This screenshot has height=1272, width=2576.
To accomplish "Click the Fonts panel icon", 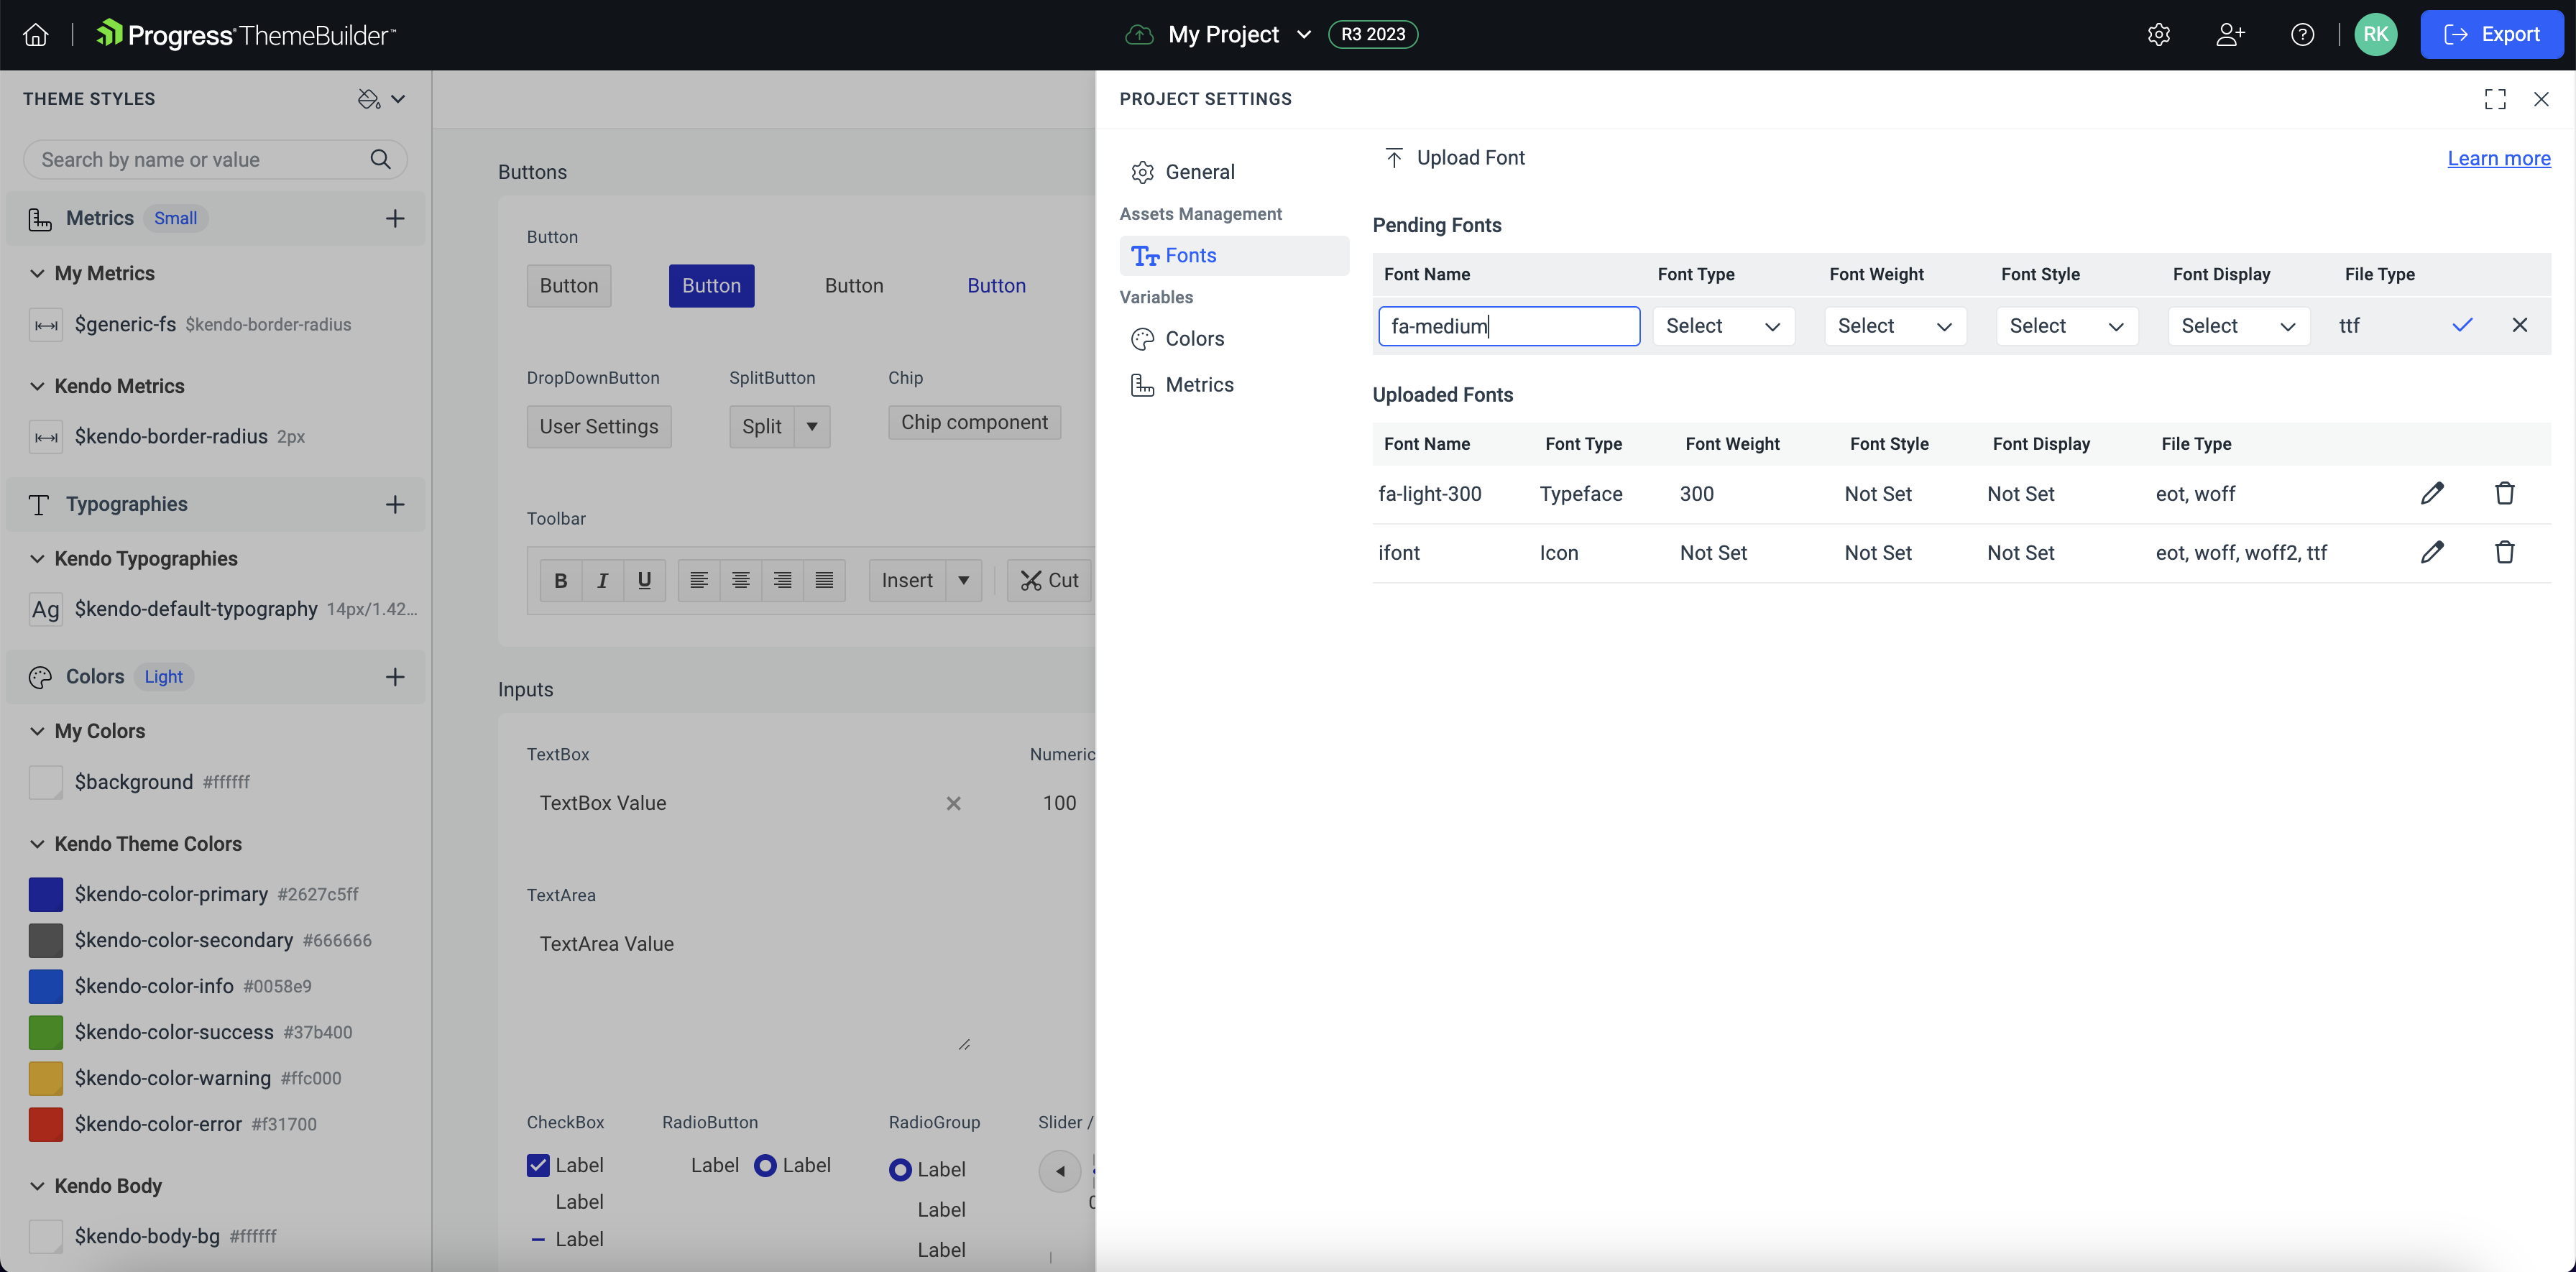I will (x=1145, y=254).
